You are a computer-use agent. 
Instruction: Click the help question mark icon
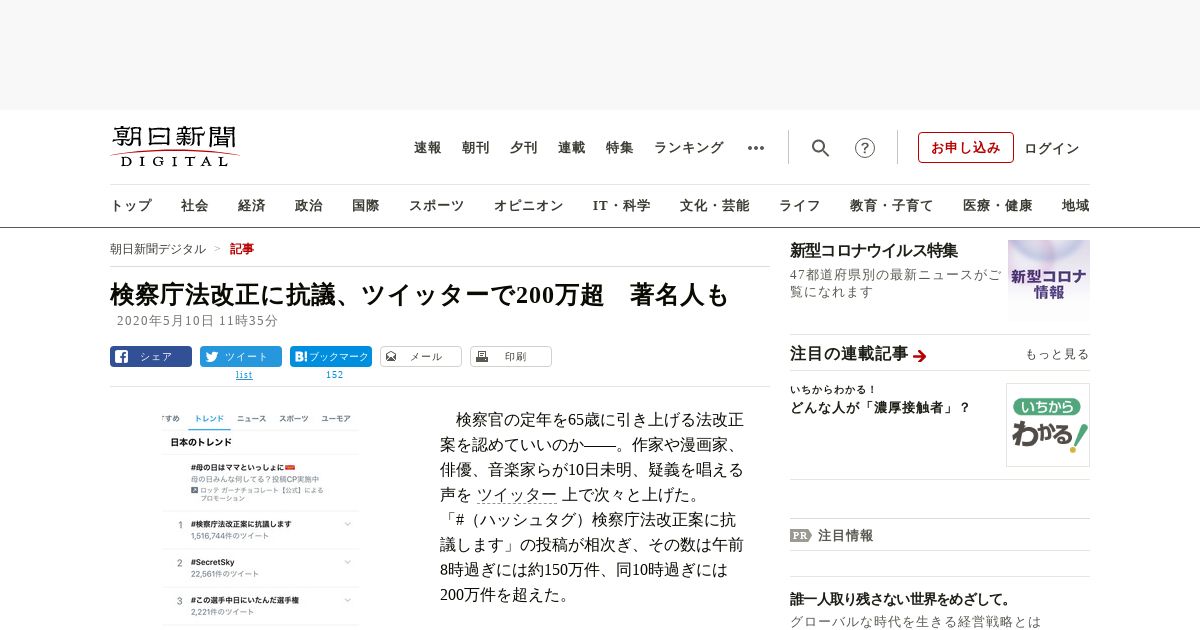click(865, 148)
